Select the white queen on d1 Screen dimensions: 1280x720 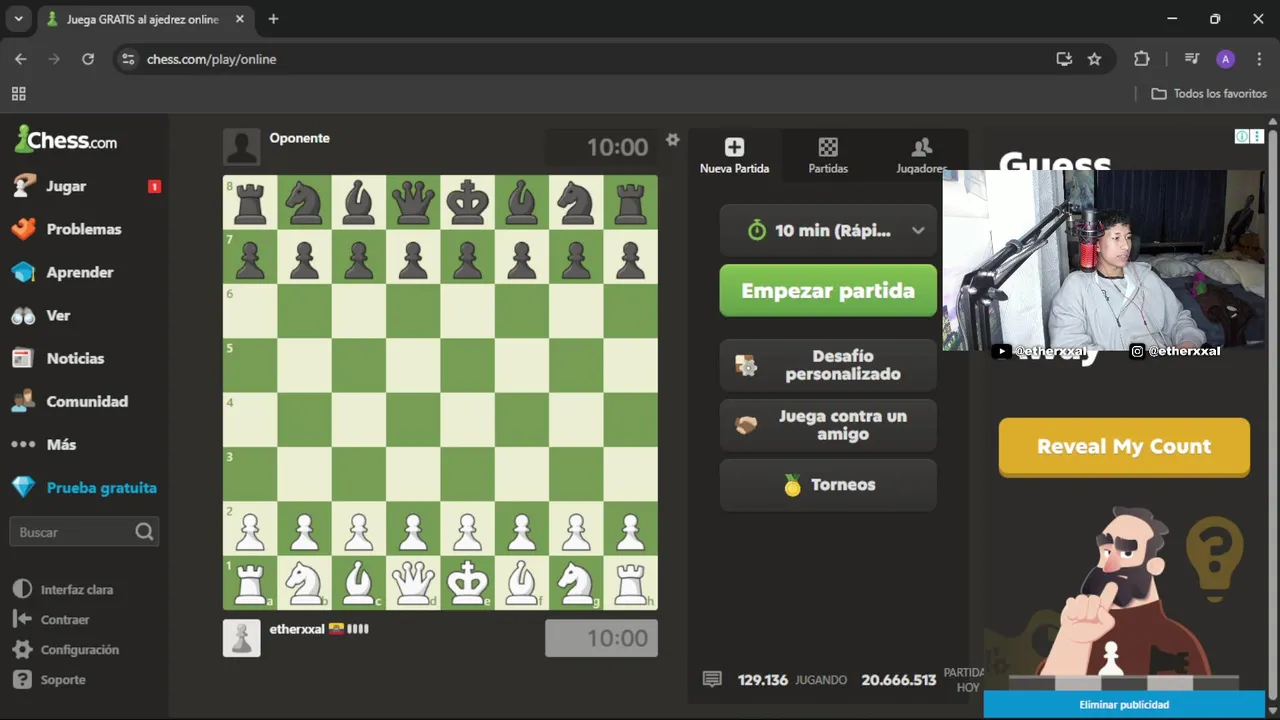[x=413, y=583]
